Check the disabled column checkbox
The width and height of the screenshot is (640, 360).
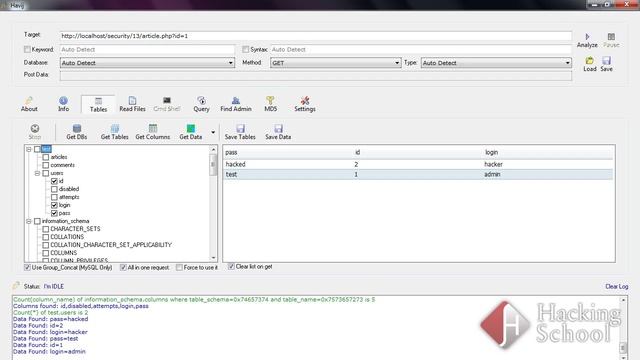click(54, 189)
